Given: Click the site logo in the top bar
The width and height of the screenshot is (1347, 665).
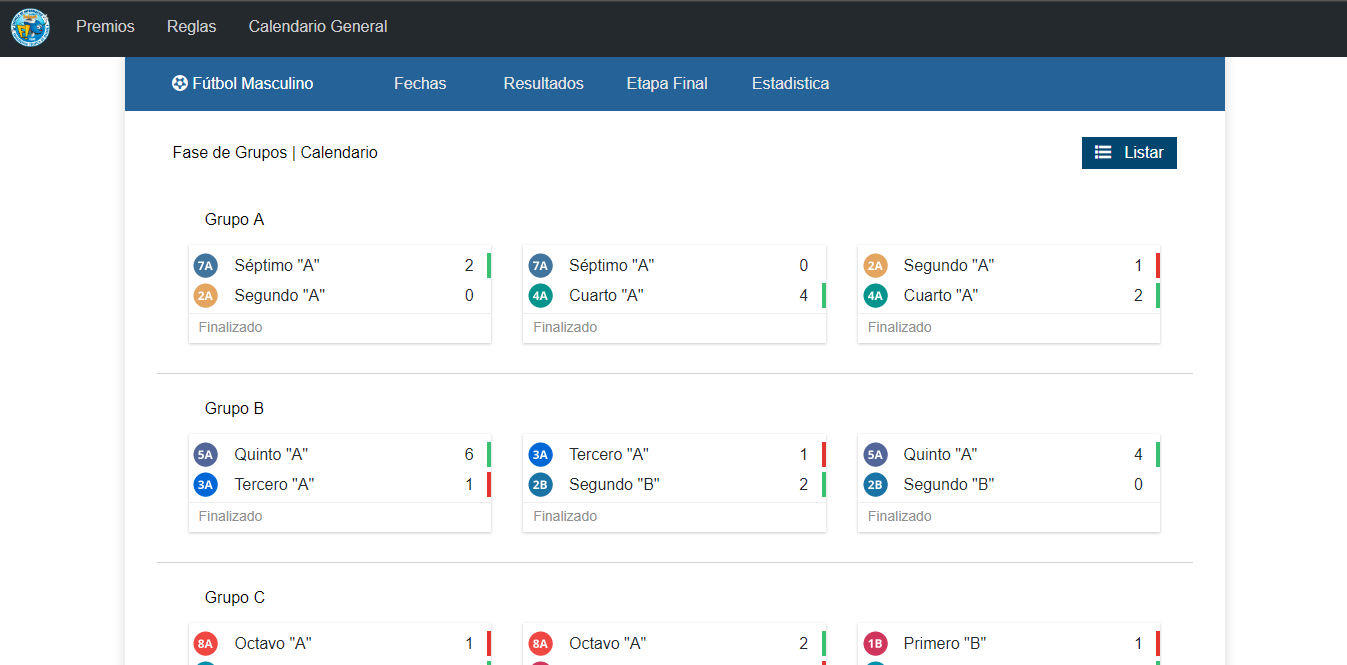Looking at the screenshot, I should point(30,27).
